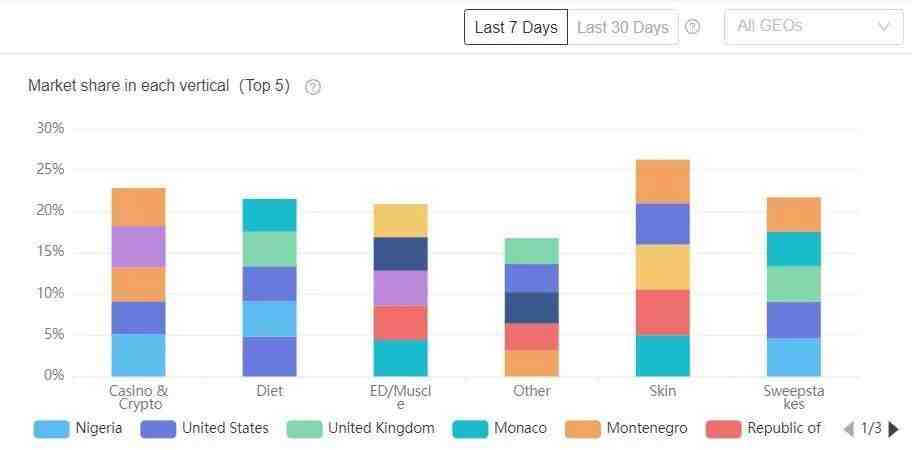Click bottom blue segment of Casino & Crypto bar
This screenshot has height=450, width=912.
[138, 355]
